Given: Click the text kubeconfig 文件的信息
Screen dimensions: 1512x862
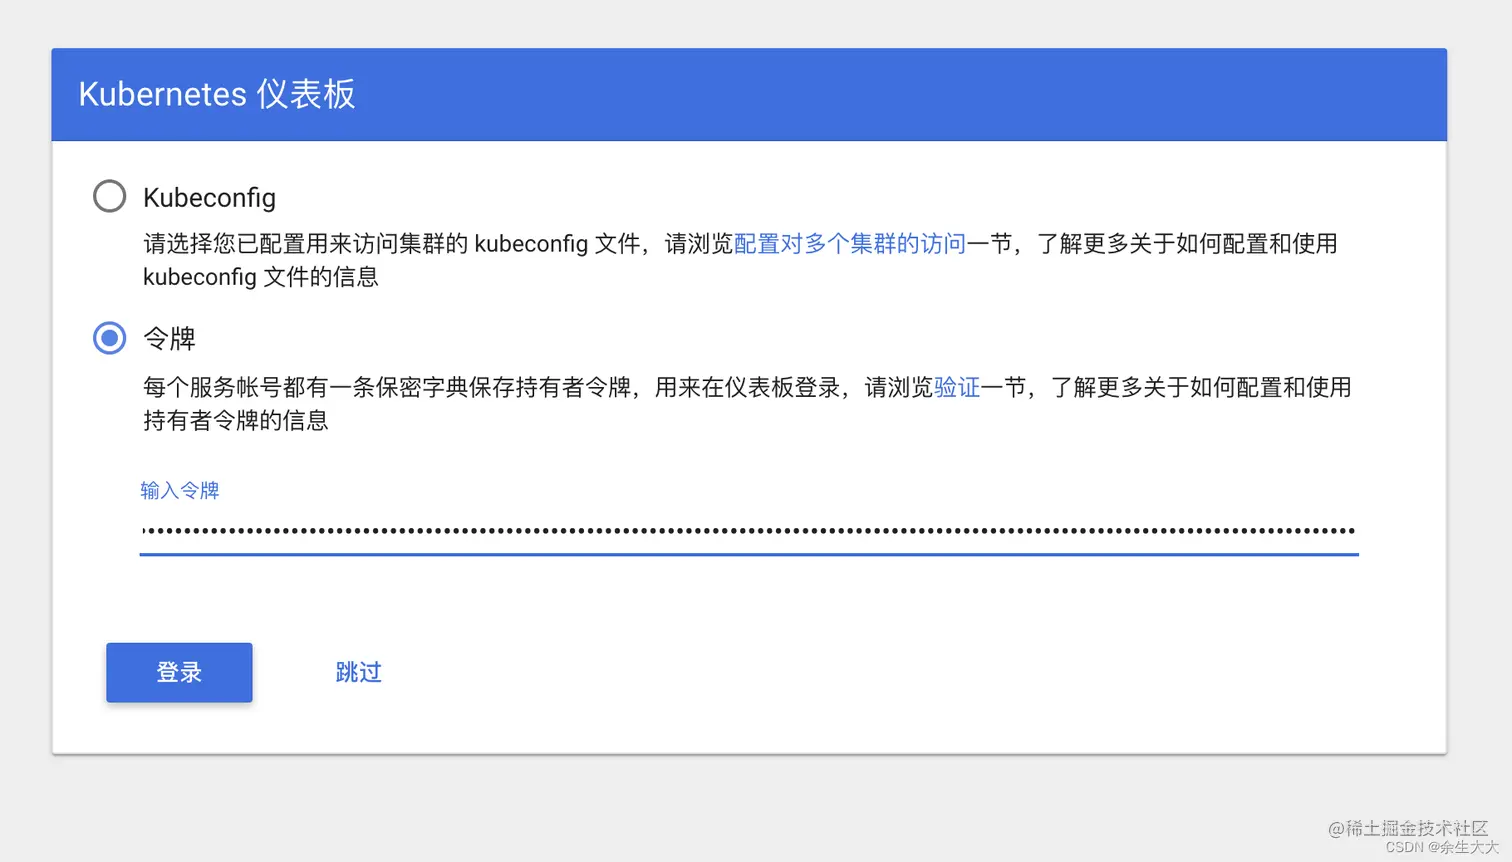Looking at the screenshot, I should pyautogui.click(x=261, y=277).
